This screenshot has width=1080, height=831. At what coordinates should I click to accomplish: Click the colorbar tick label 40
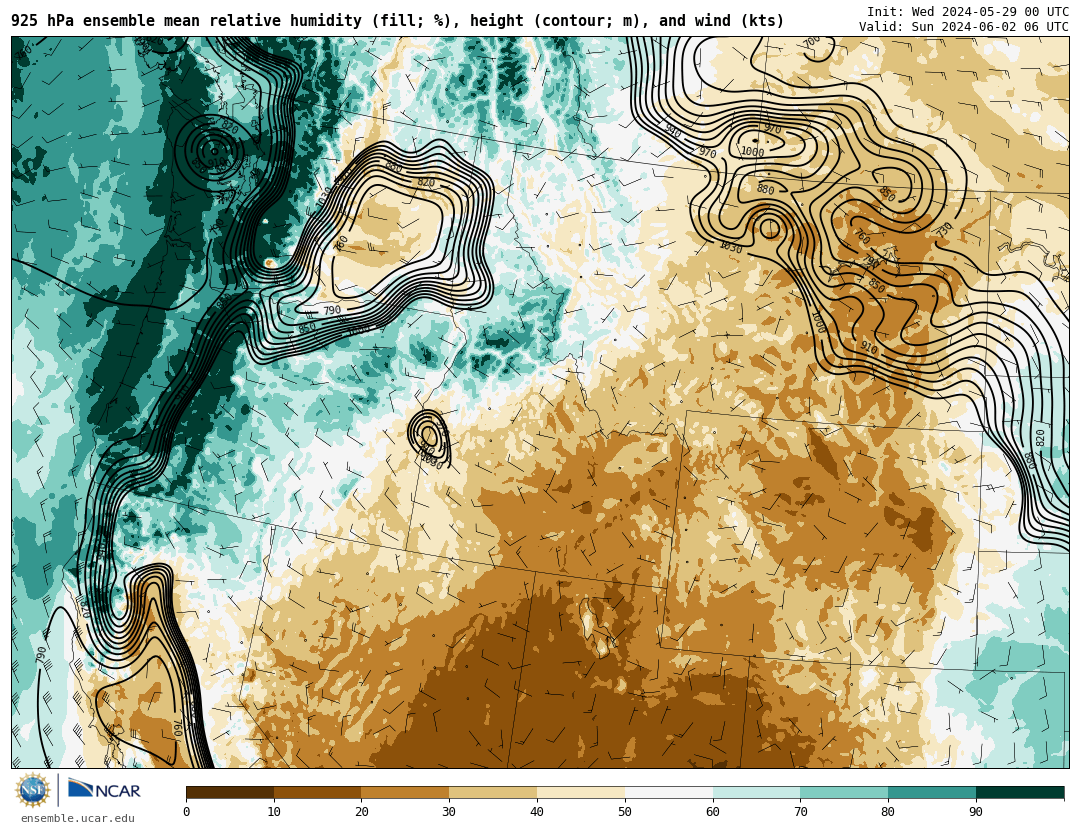click(x=537, y=812)
